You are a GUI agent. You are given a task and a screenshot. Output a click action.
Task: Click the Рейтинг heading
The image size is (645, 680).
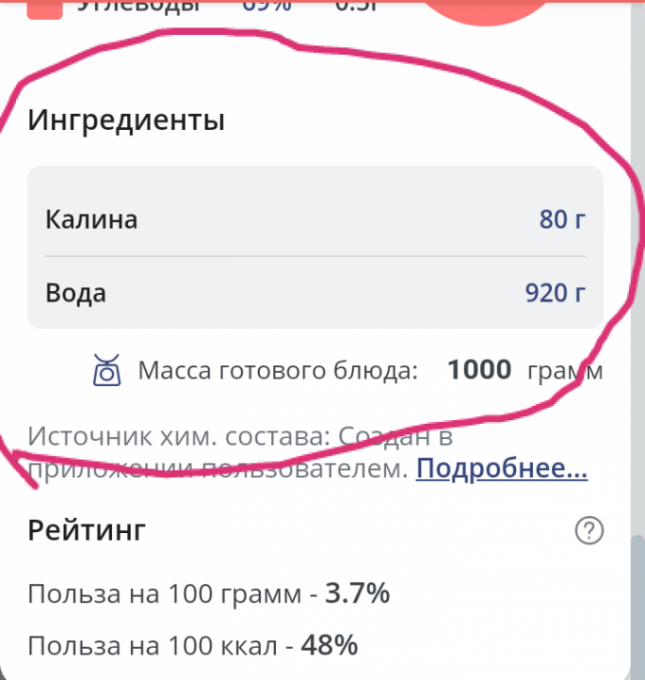click(x=87, y=530)
